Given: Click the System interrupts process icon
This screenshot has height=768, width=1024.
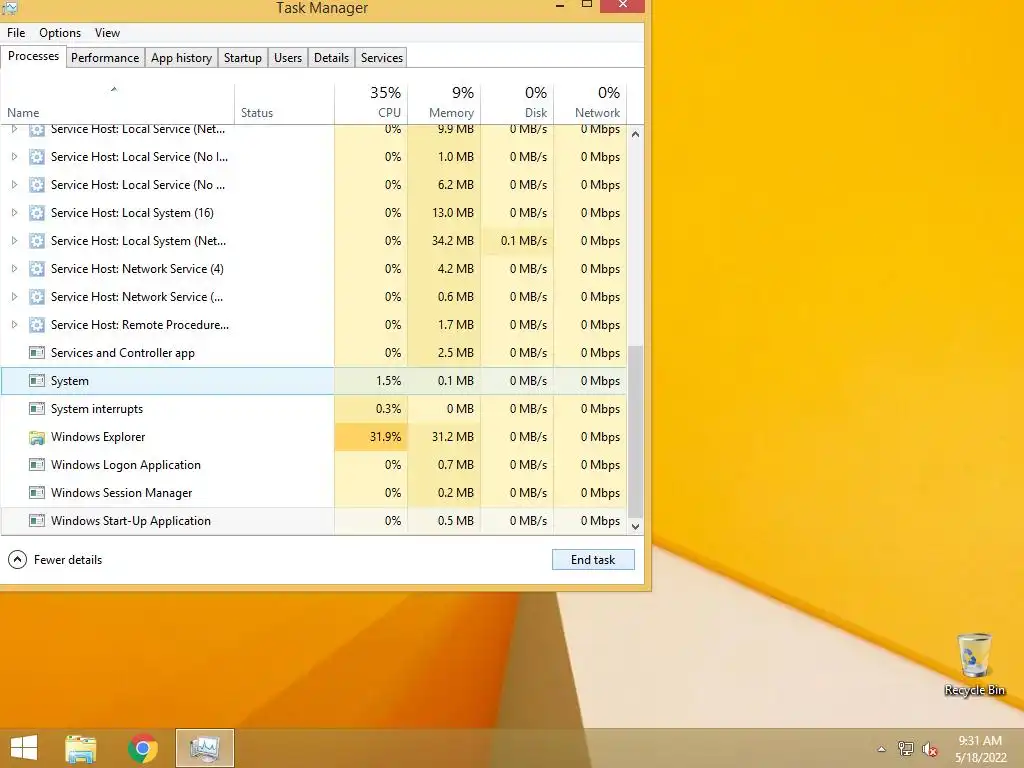Looking at the screenshot, I should point(37,409).
